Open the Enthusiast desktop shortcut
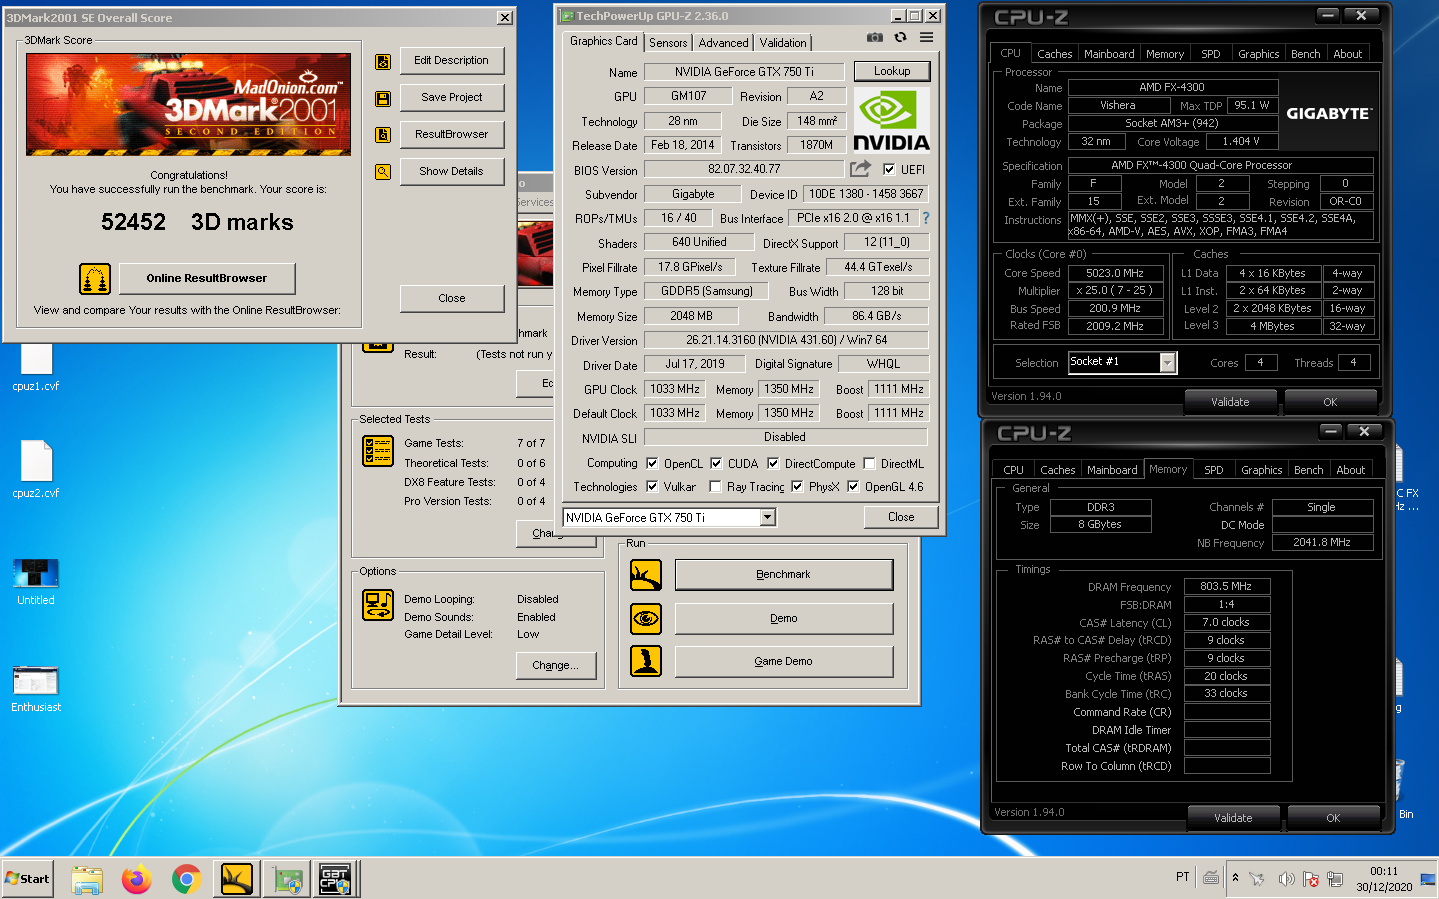This screenshot has height=899, width=1439. click(36, 689)
